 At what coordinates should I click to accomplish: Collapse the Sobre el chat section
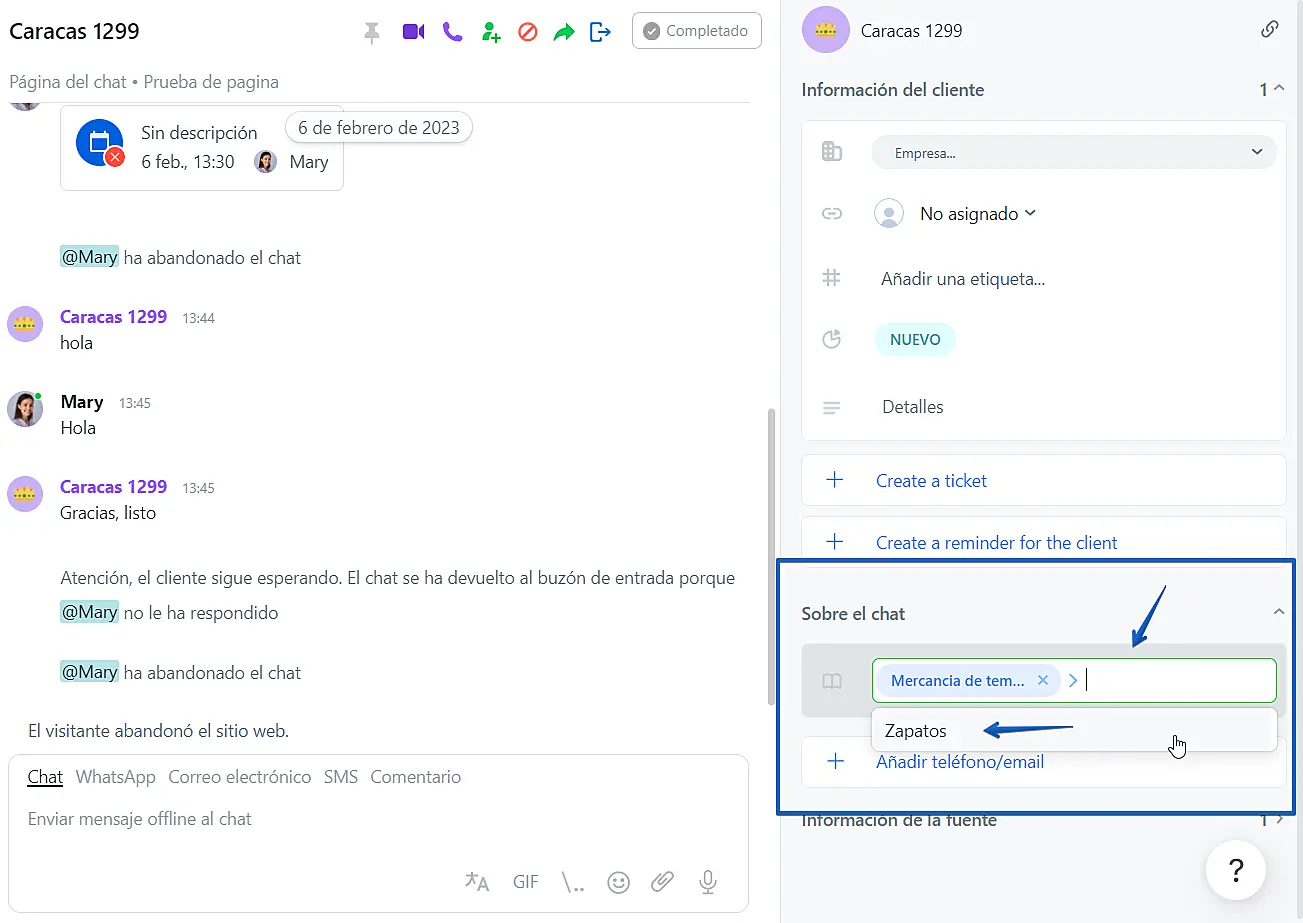point(1278,611)
